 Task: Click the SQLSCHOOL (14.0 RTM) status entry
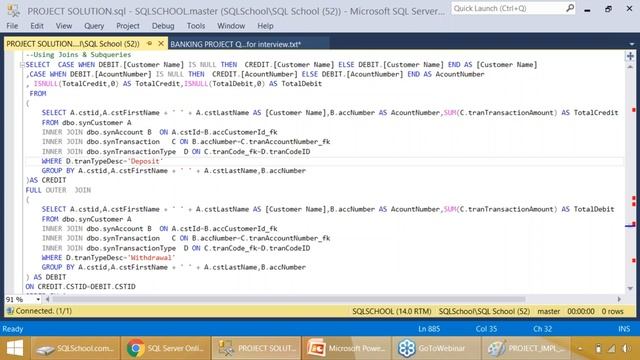coord(391,311)
